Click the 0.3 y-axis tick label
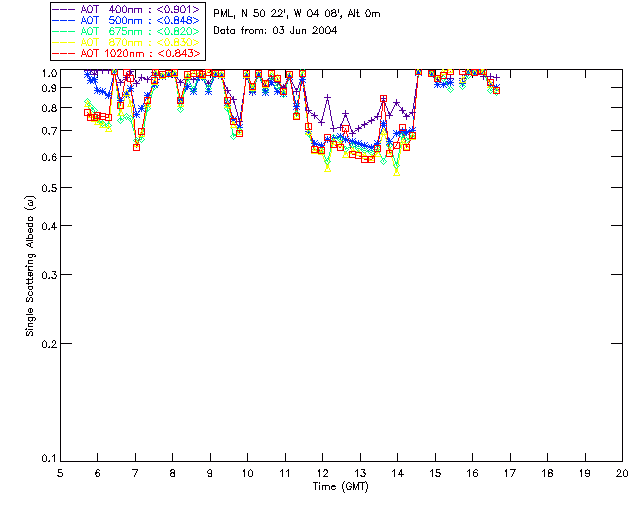 point(49,275)
